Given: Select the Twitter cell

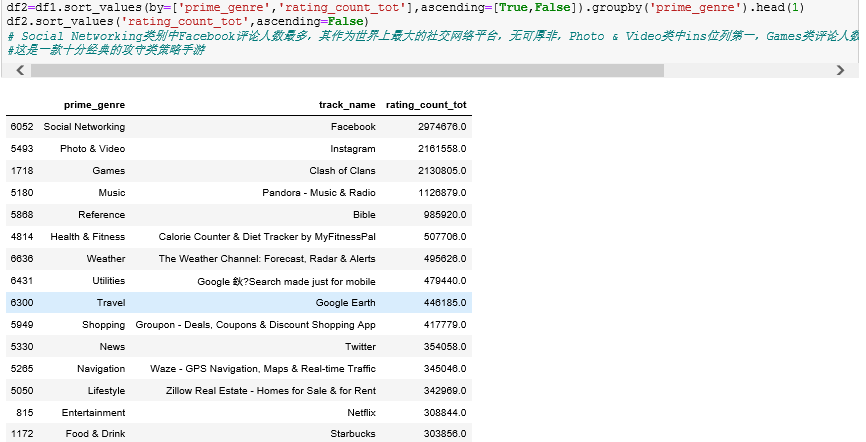Looking at the screenshot, I should point(360,347).
